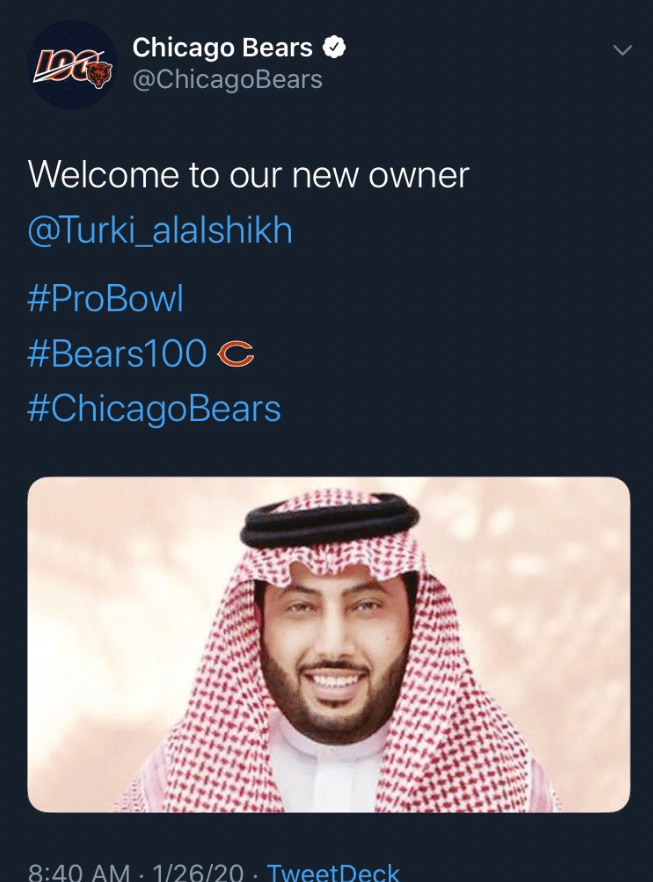Select the #ChicagoBears hashtag in tweet body
The height and width of the screenshot is (882, 653).
(154, 408)
